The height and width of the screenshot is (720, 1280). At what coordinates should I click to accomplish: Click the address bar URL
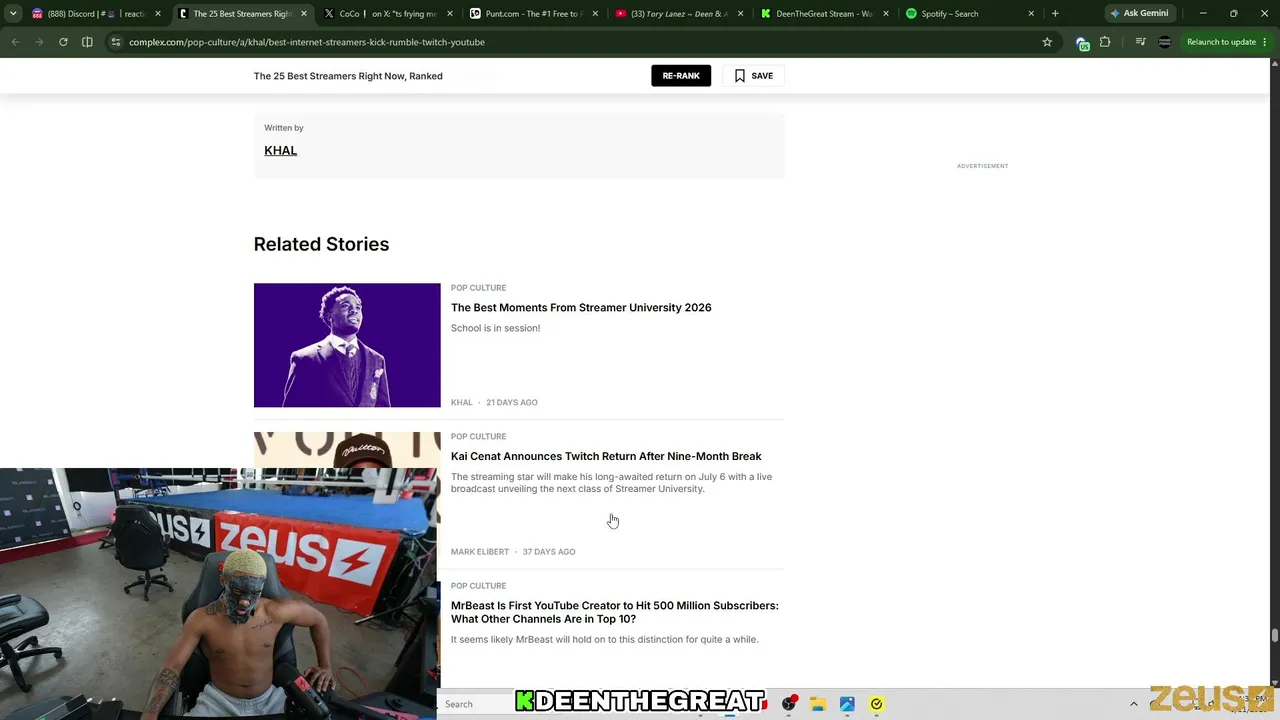pos(307,42)
